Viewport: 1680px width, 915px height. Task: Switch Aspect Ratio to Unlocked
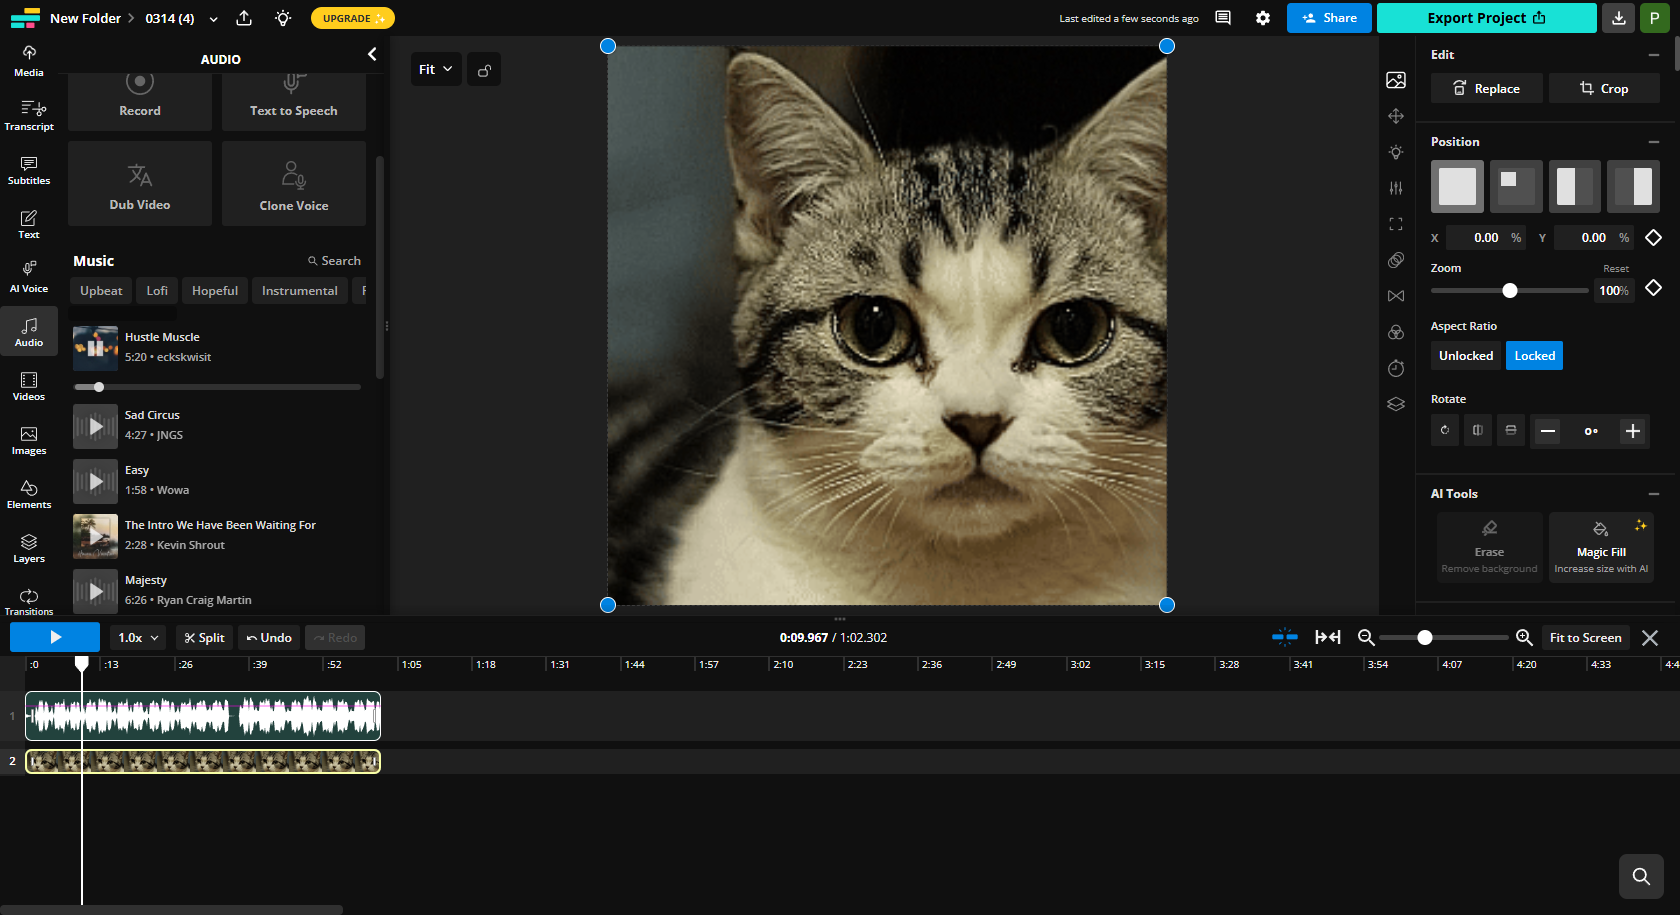[x=1465, y=355]
